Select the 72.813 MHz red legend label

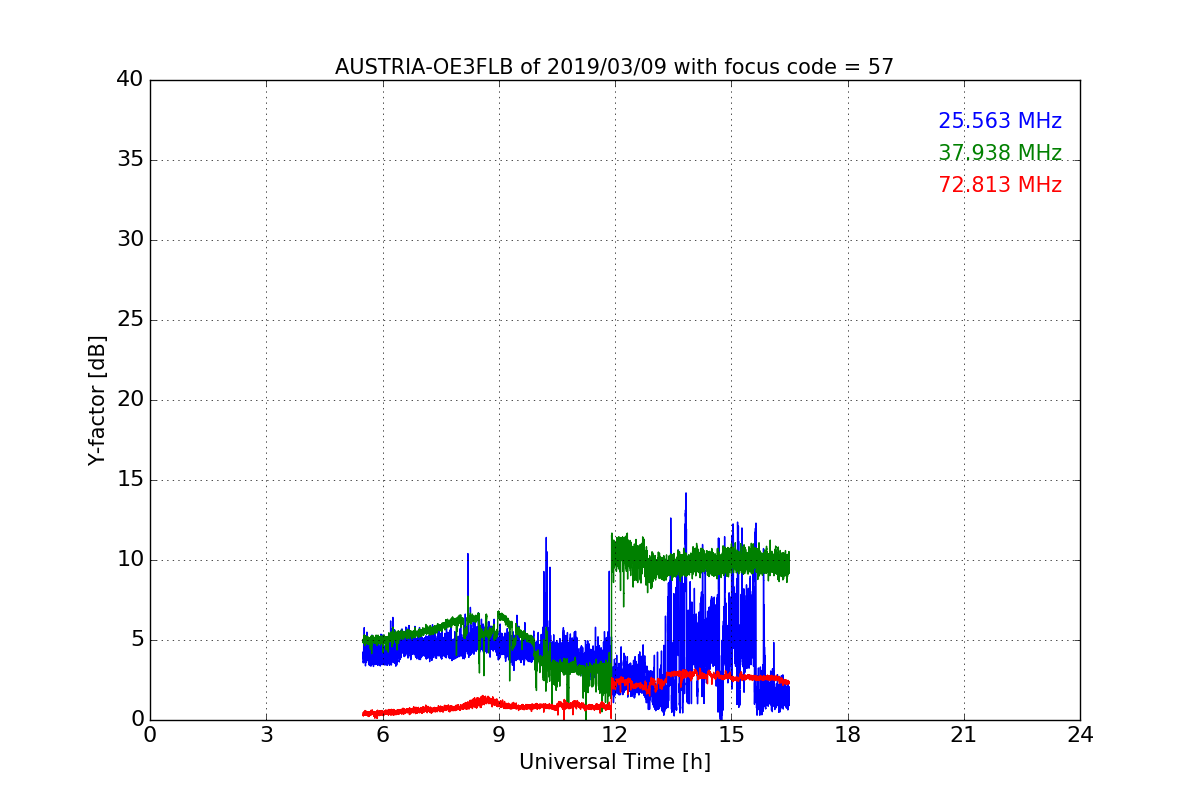[x=1000, y=185]
